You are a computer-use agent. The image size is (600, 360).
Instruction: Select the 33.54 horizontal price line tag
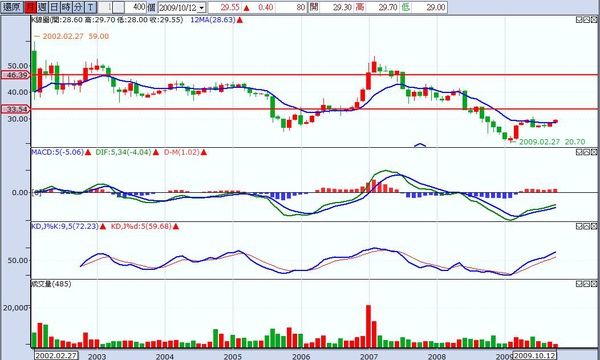click(x=16, y=109)
